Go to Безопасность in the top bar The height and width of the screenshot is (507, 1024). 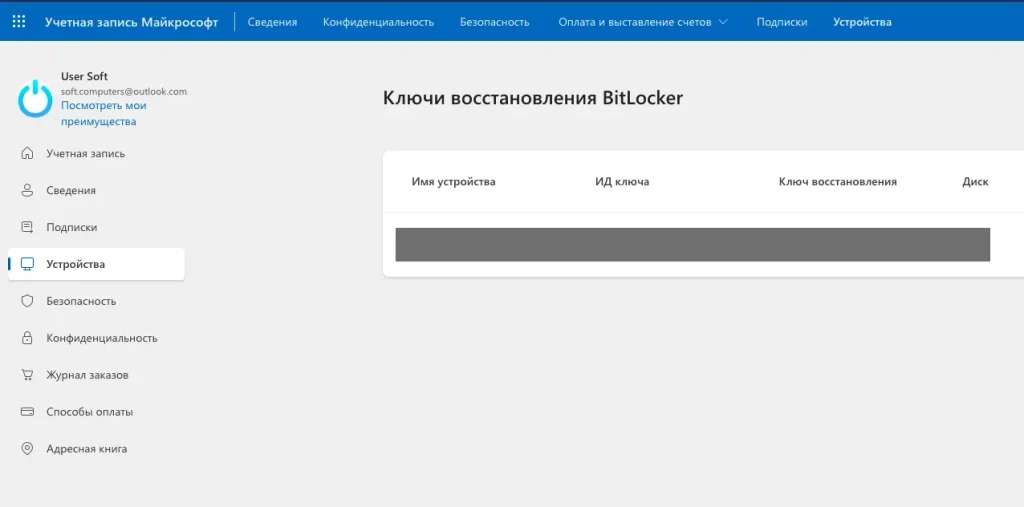(494, 21)
